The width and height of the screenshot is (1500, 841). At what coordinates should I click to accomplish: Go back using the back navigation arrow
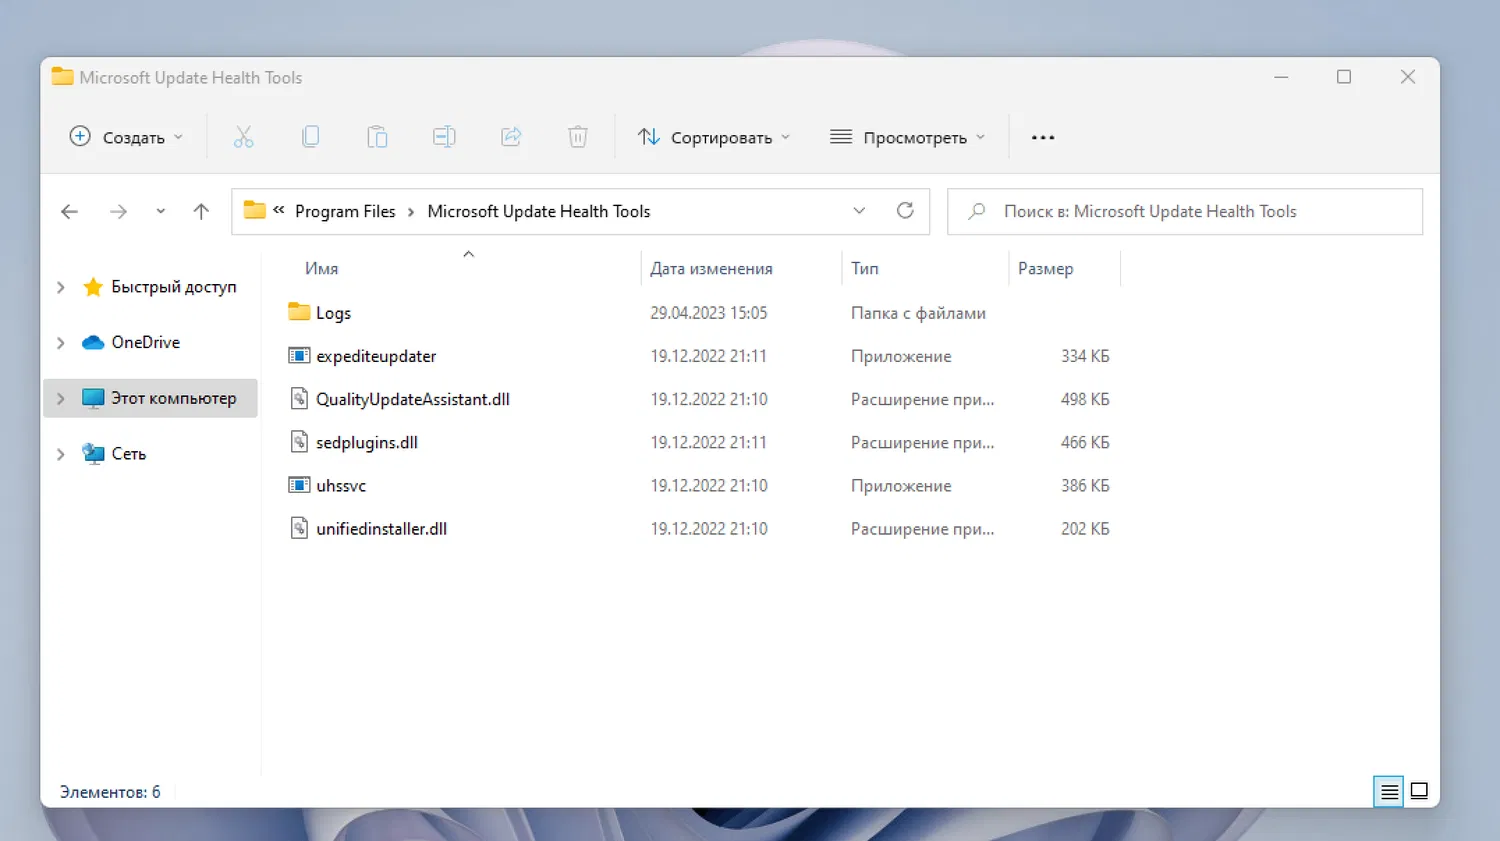[x=69, y=211]
